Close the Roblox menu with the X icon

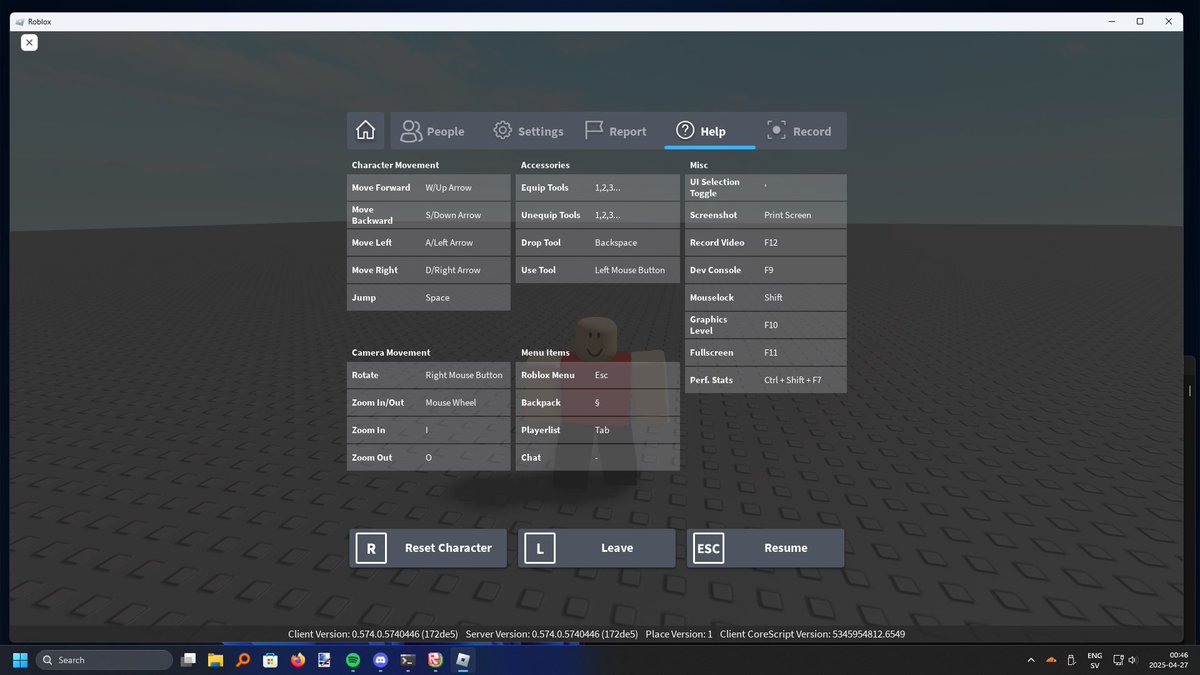(29, 42)
